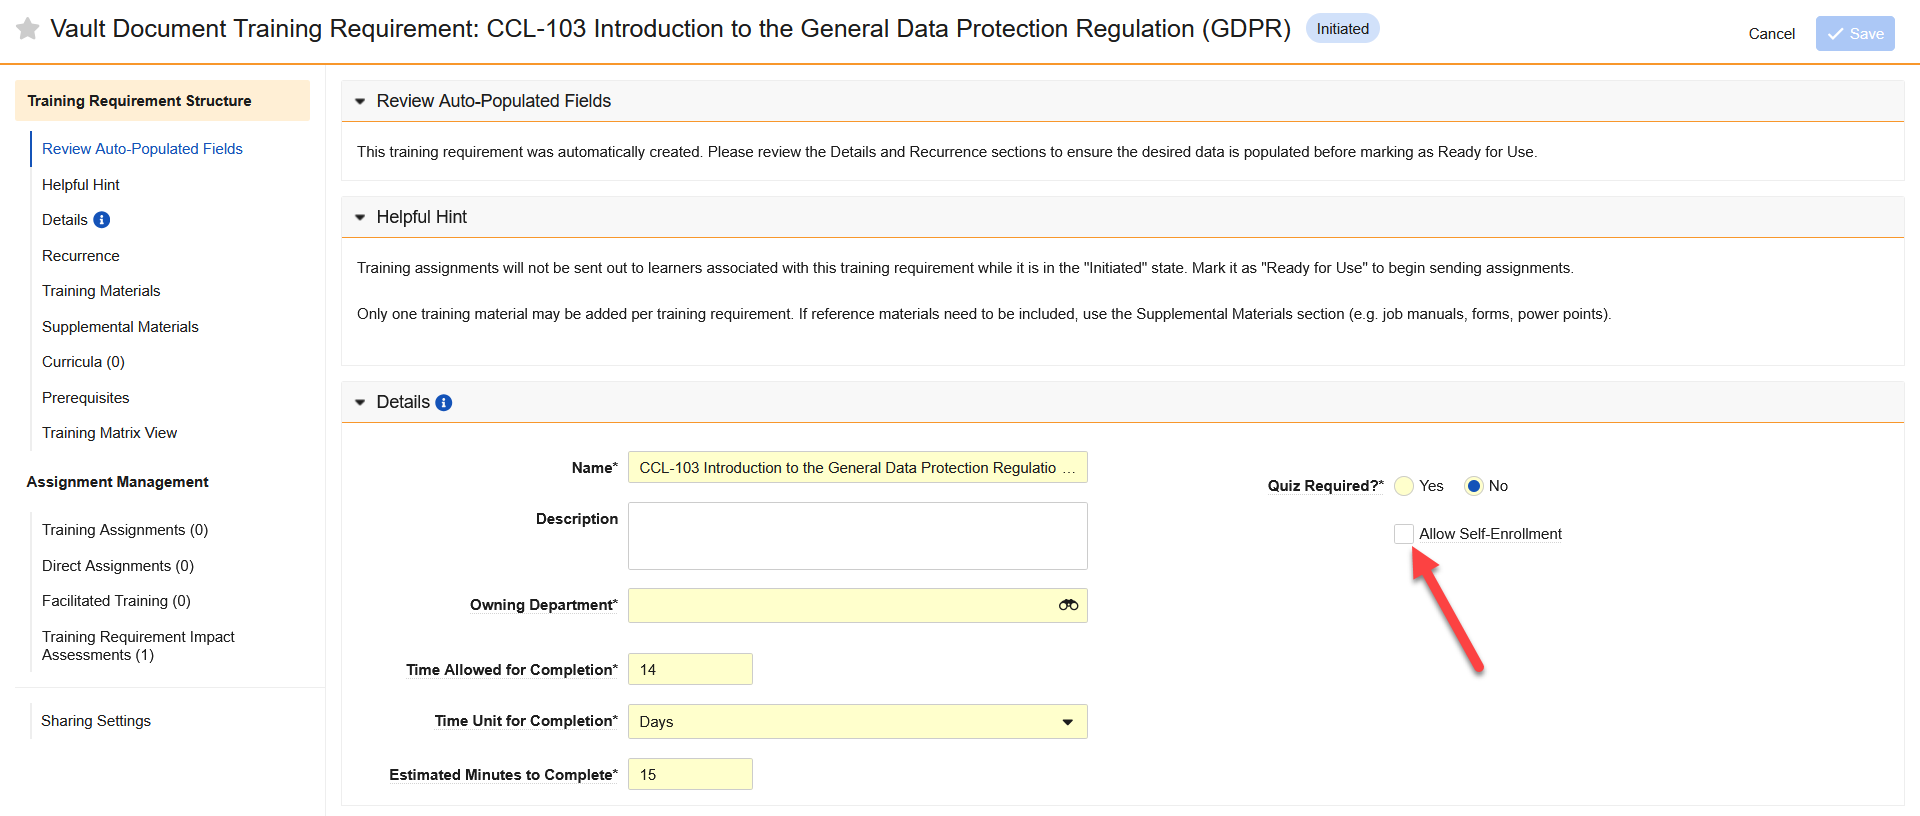This screenshot has height=816, width=1920.
Task: Open Recurrence section from sidebar
Action: [x=80, y=256]
